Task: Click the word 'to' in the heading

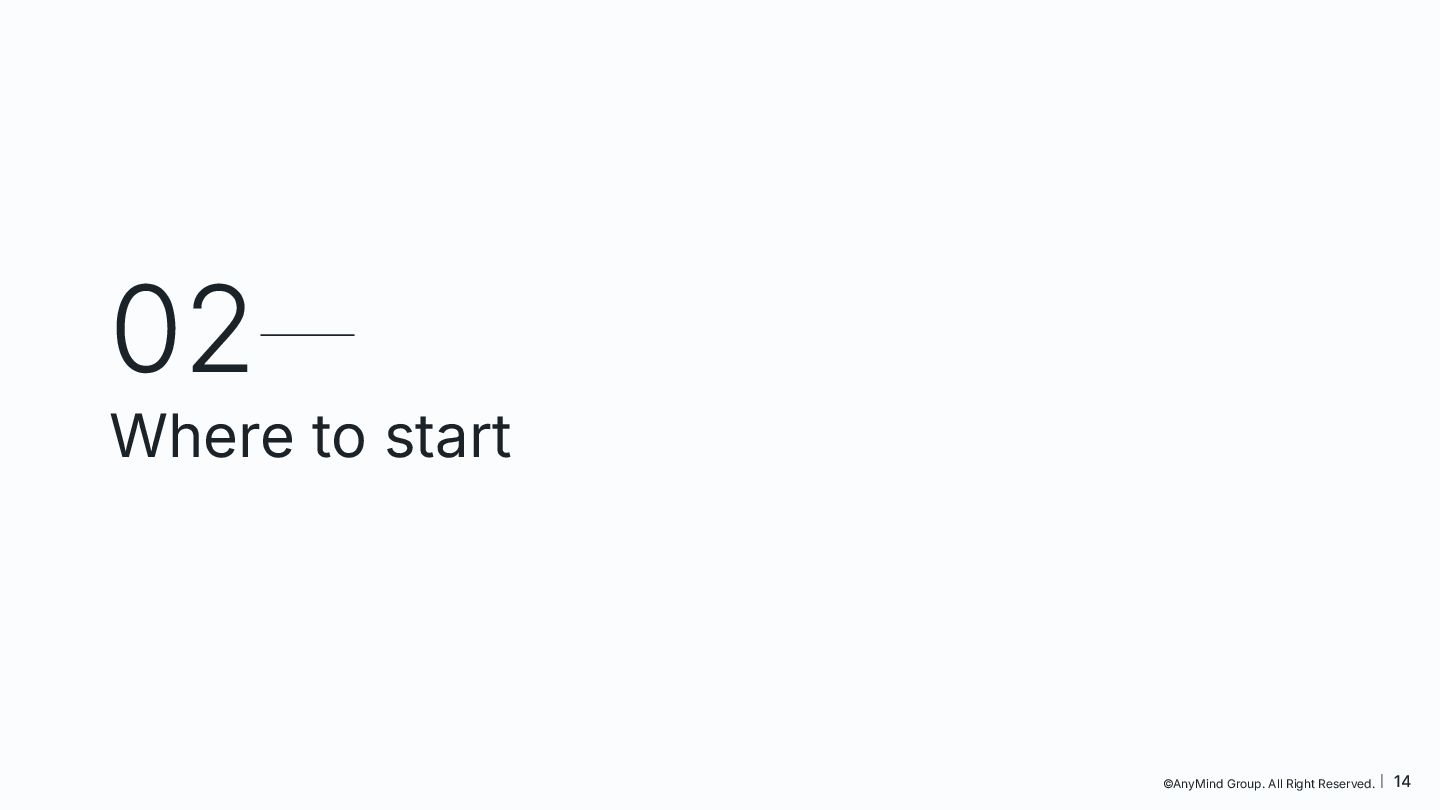Action: pyautogui.click(x=338, y=438)
